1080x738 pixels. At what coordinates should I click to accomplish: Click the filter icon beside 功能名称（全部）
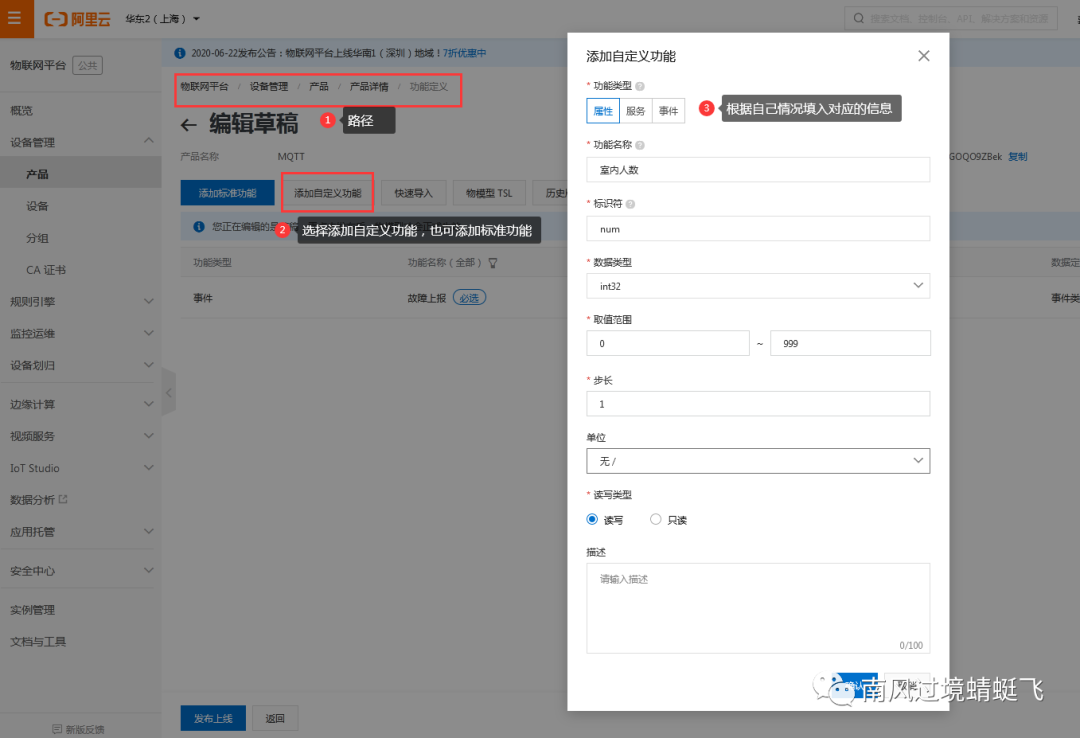point(493,263)
